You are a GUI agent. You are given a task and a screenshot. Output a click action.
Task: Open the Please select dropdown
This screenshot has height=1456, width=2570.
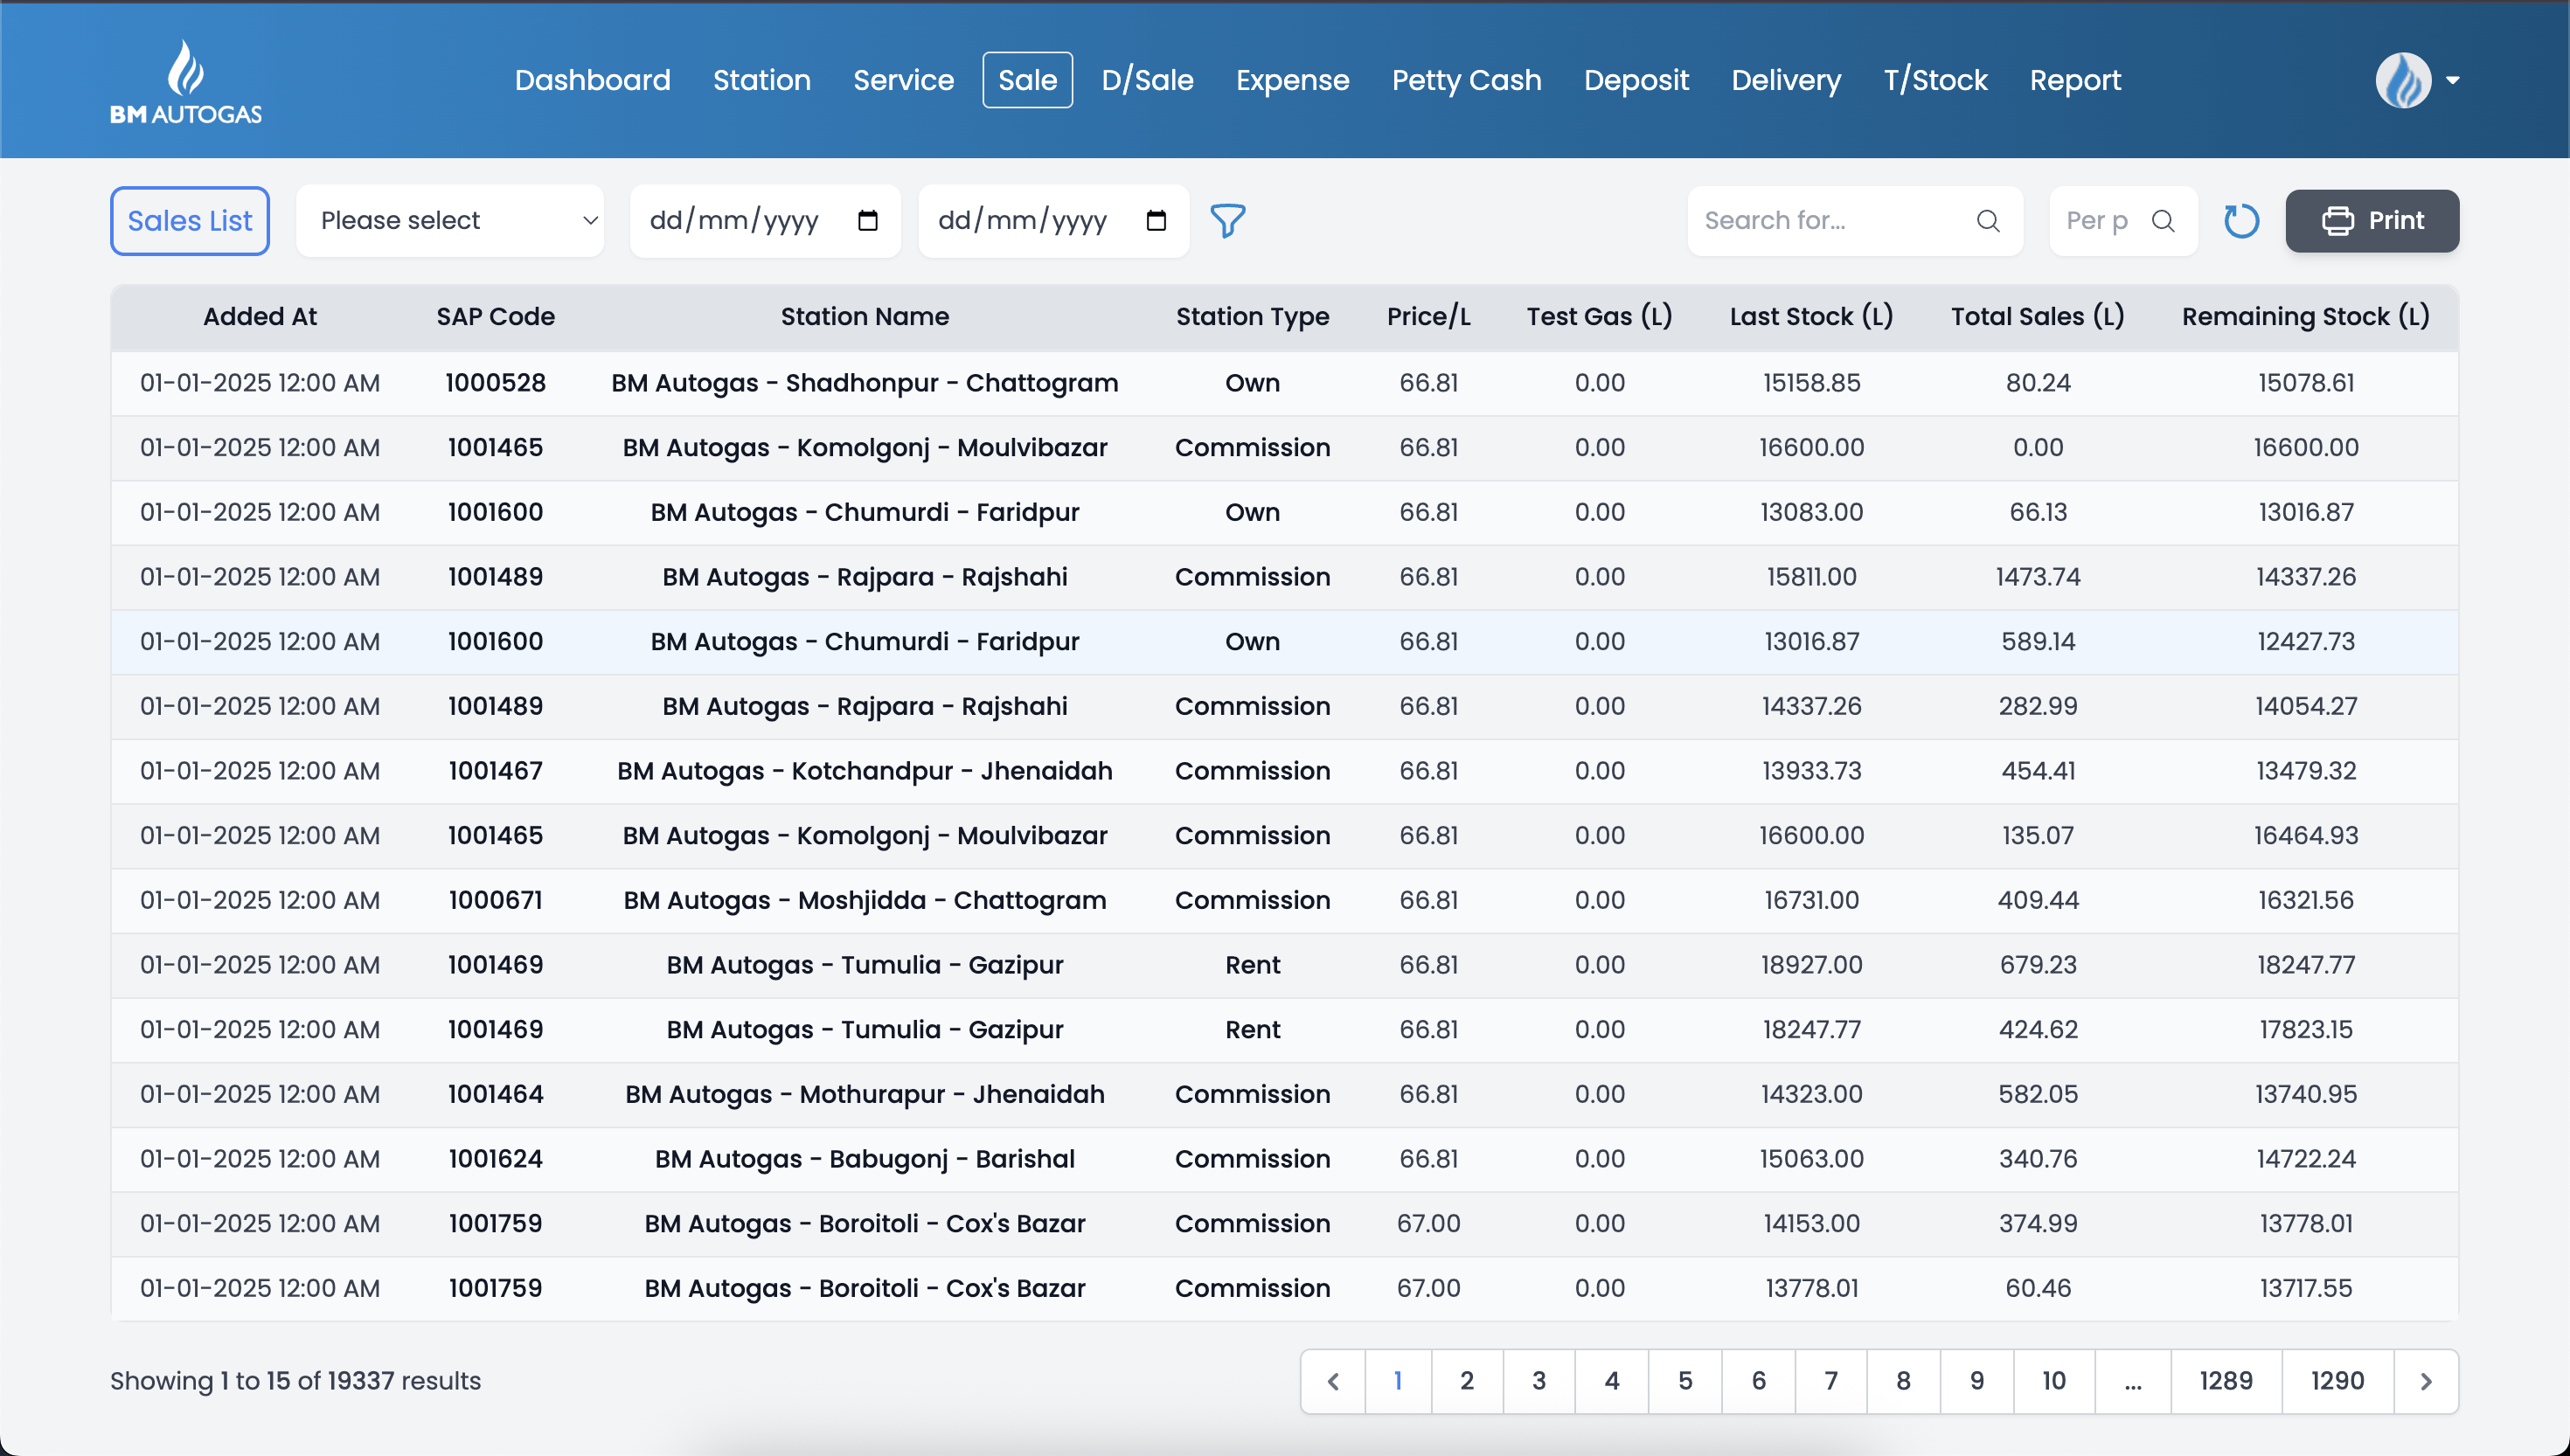click(x=450, y=220)
